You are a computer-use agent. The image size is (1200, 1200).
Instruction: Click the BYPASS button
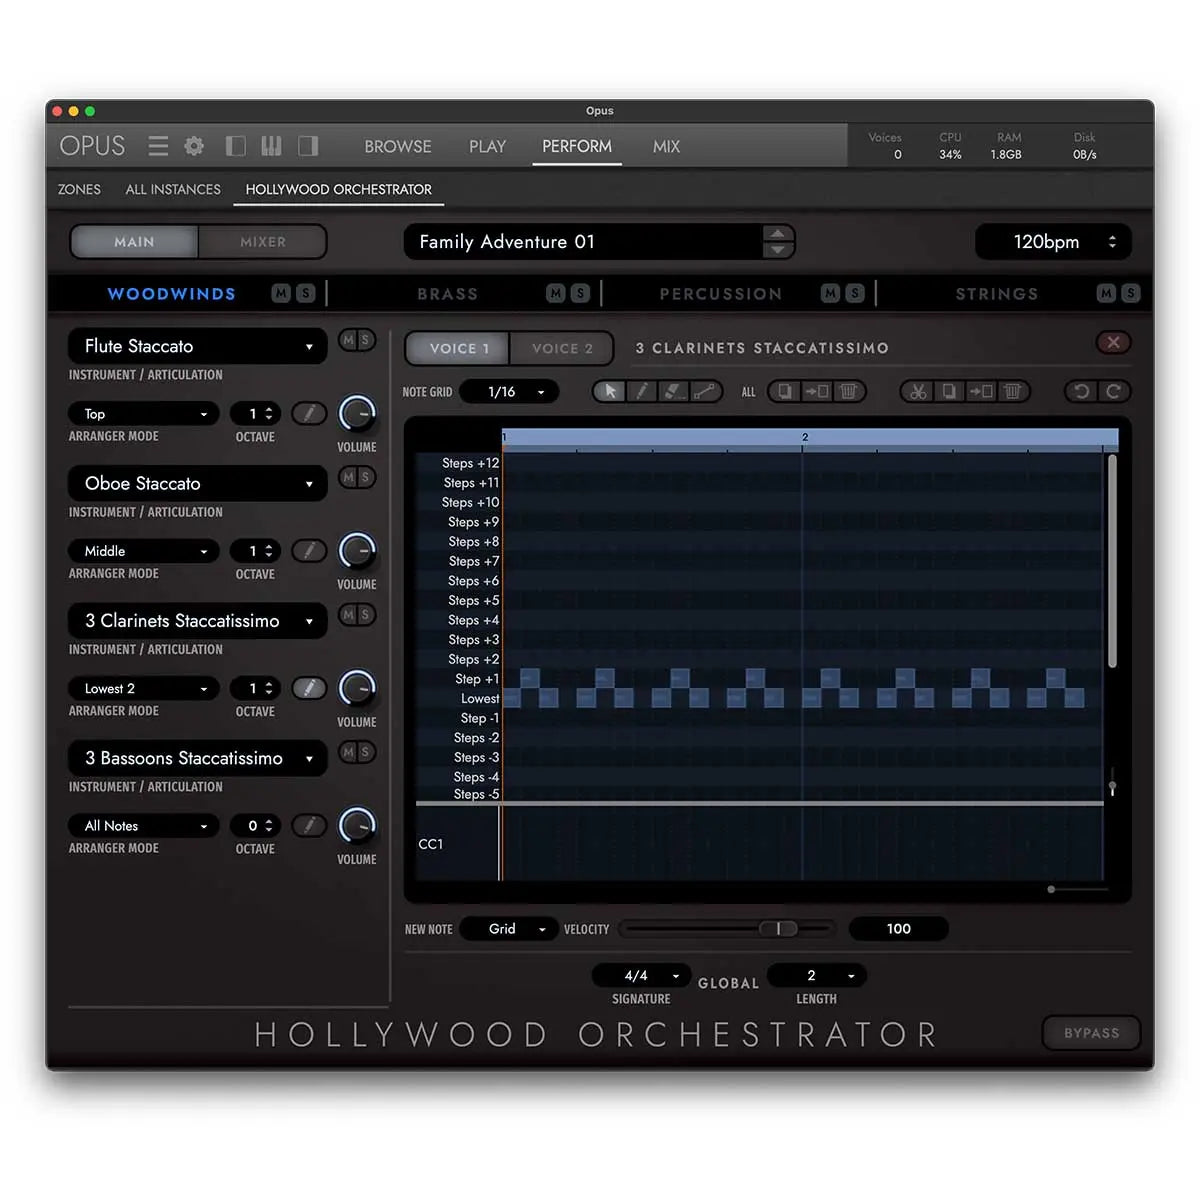[x=1091, y=1033]
